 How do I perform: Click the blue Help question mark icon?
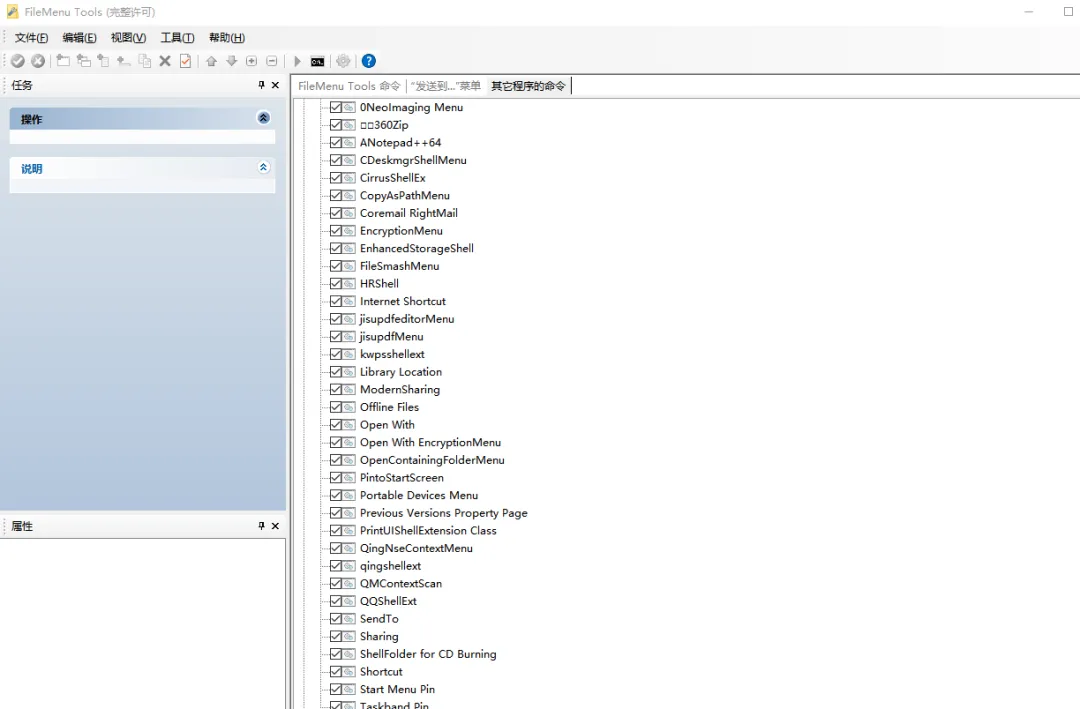(368, 61)
